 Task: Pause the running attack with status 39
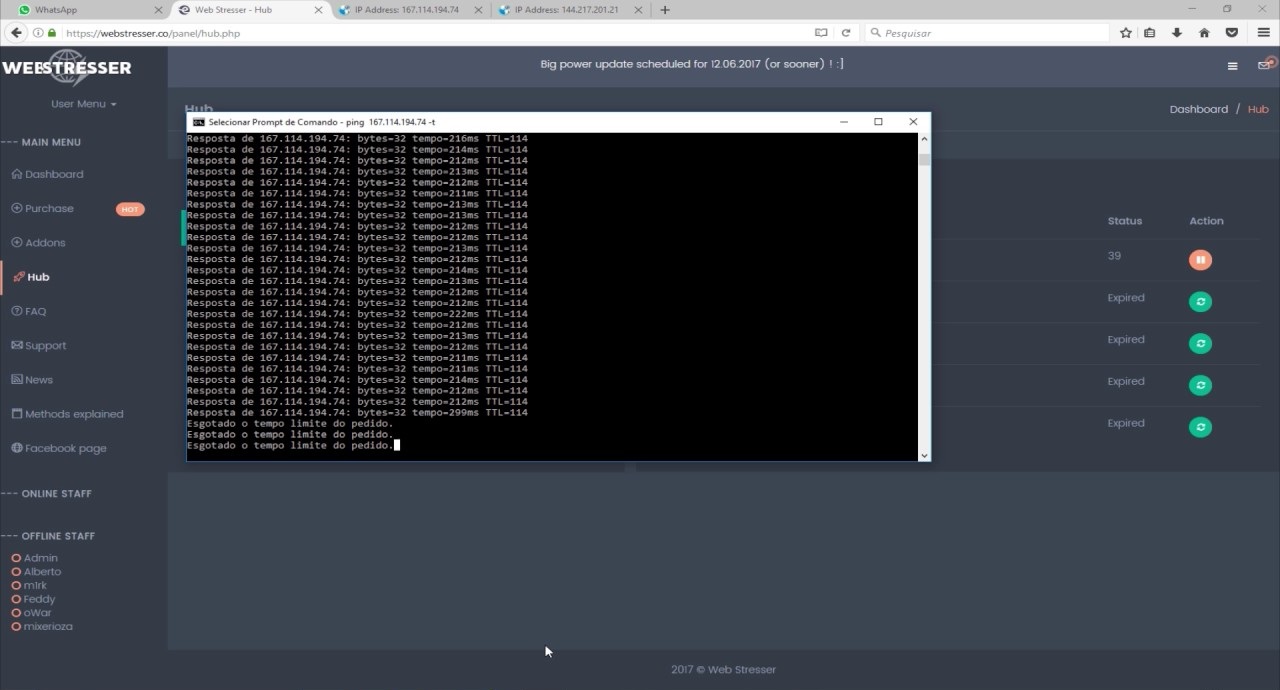click(1200, 260)
